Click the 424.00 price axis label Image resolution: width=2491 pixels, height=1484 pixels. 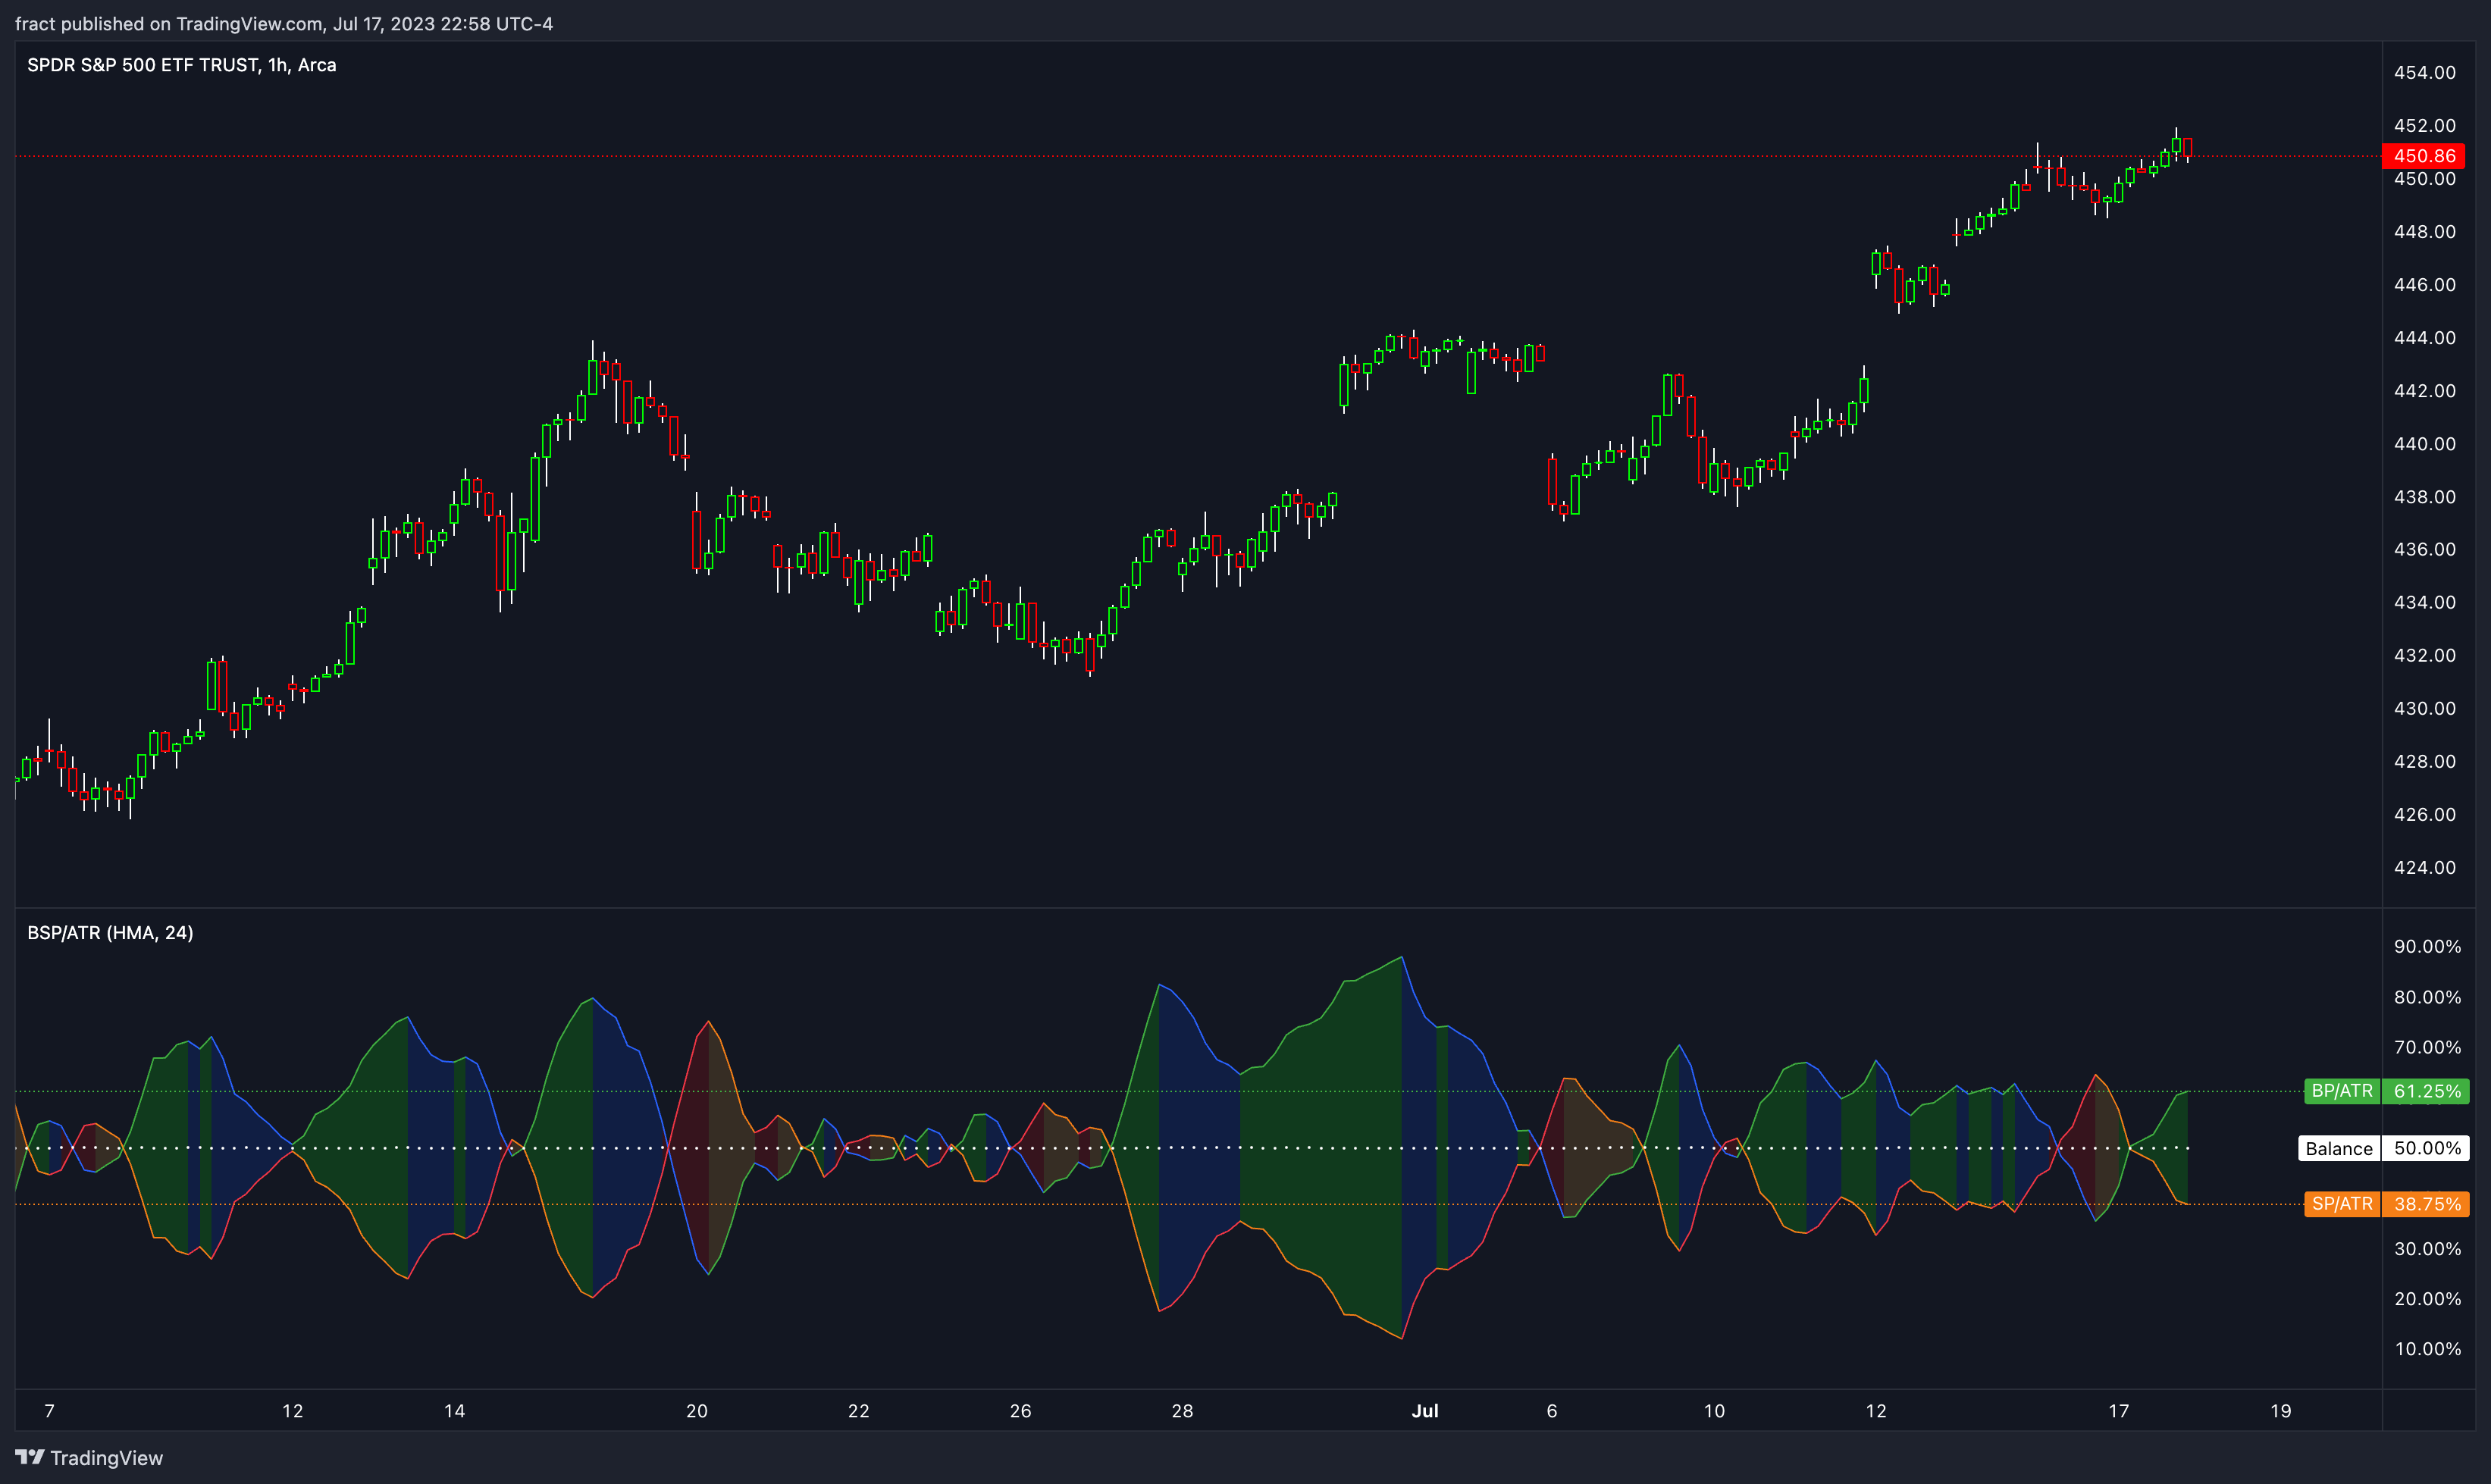point(2424,867)
